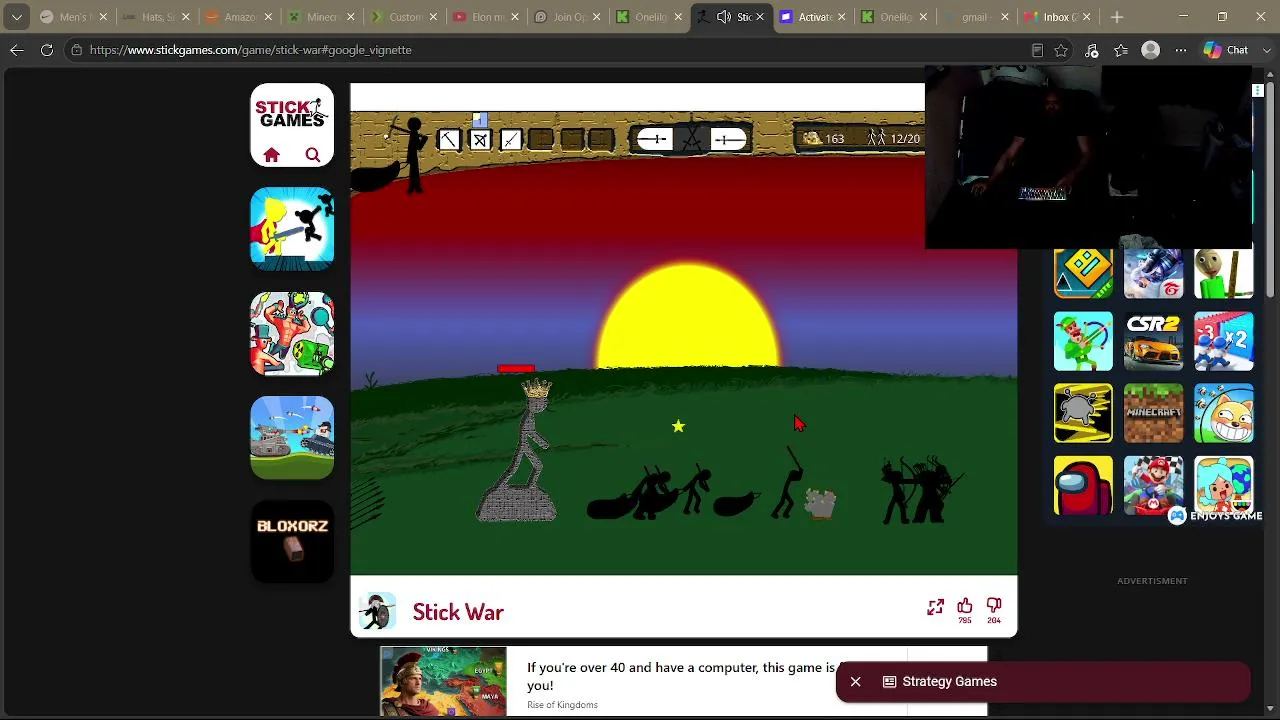Open the CSR2 racing ad icon
Image resolution: width=1280 pixels, height=720 pixels.
[x=1153, y=341]
